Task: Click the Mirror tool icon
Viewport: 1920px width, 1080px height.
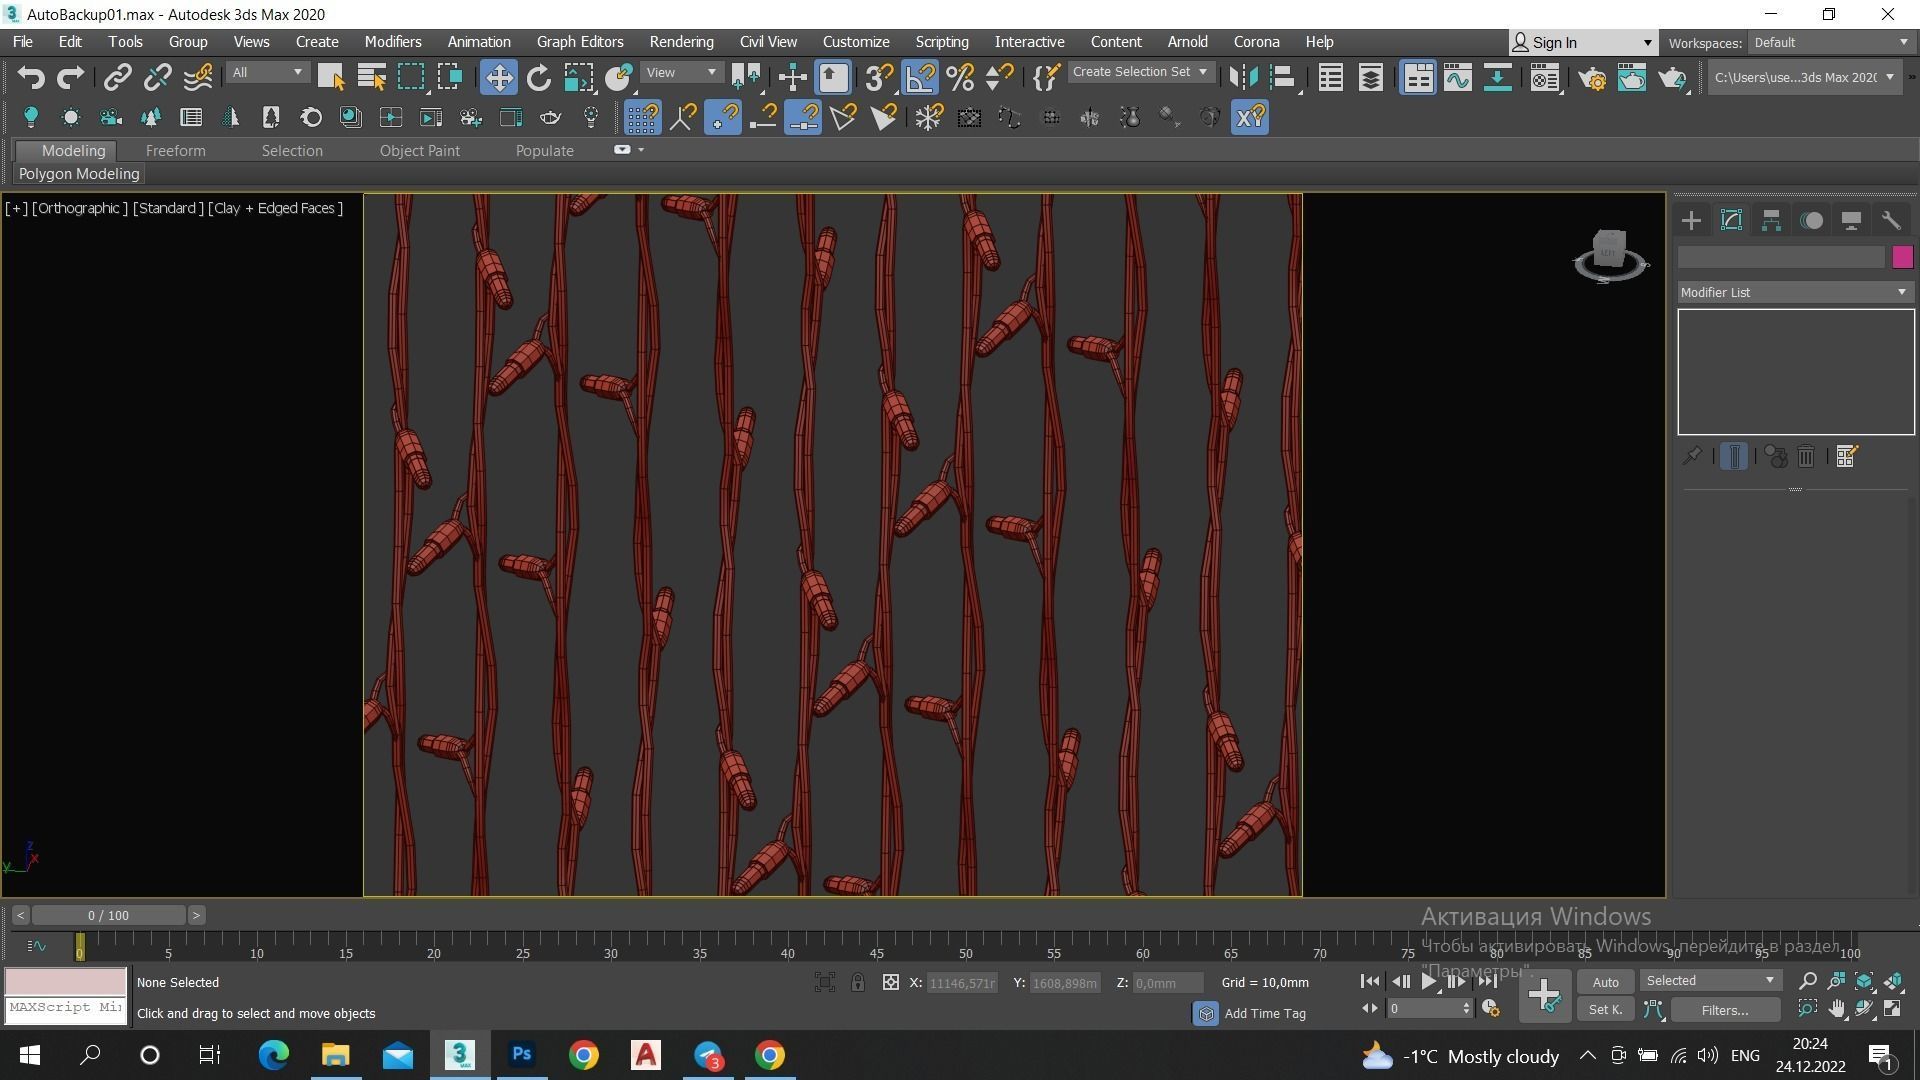Action: pos(1243,77)
